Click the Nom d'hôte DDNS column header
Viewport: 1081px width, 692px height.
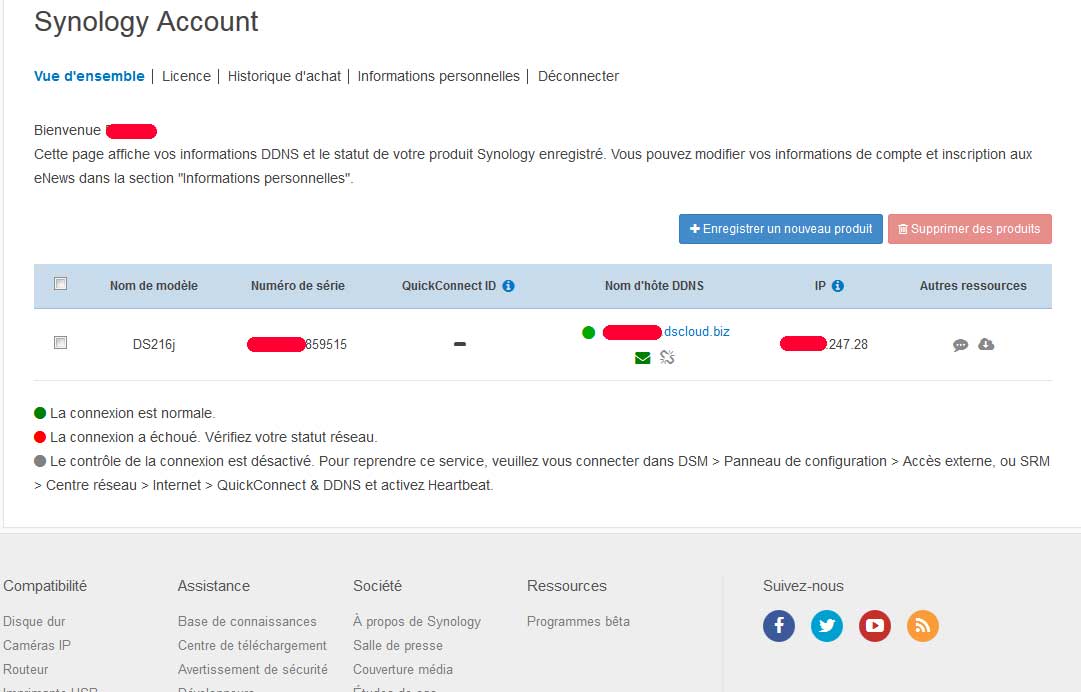click(x=654, y=286)
